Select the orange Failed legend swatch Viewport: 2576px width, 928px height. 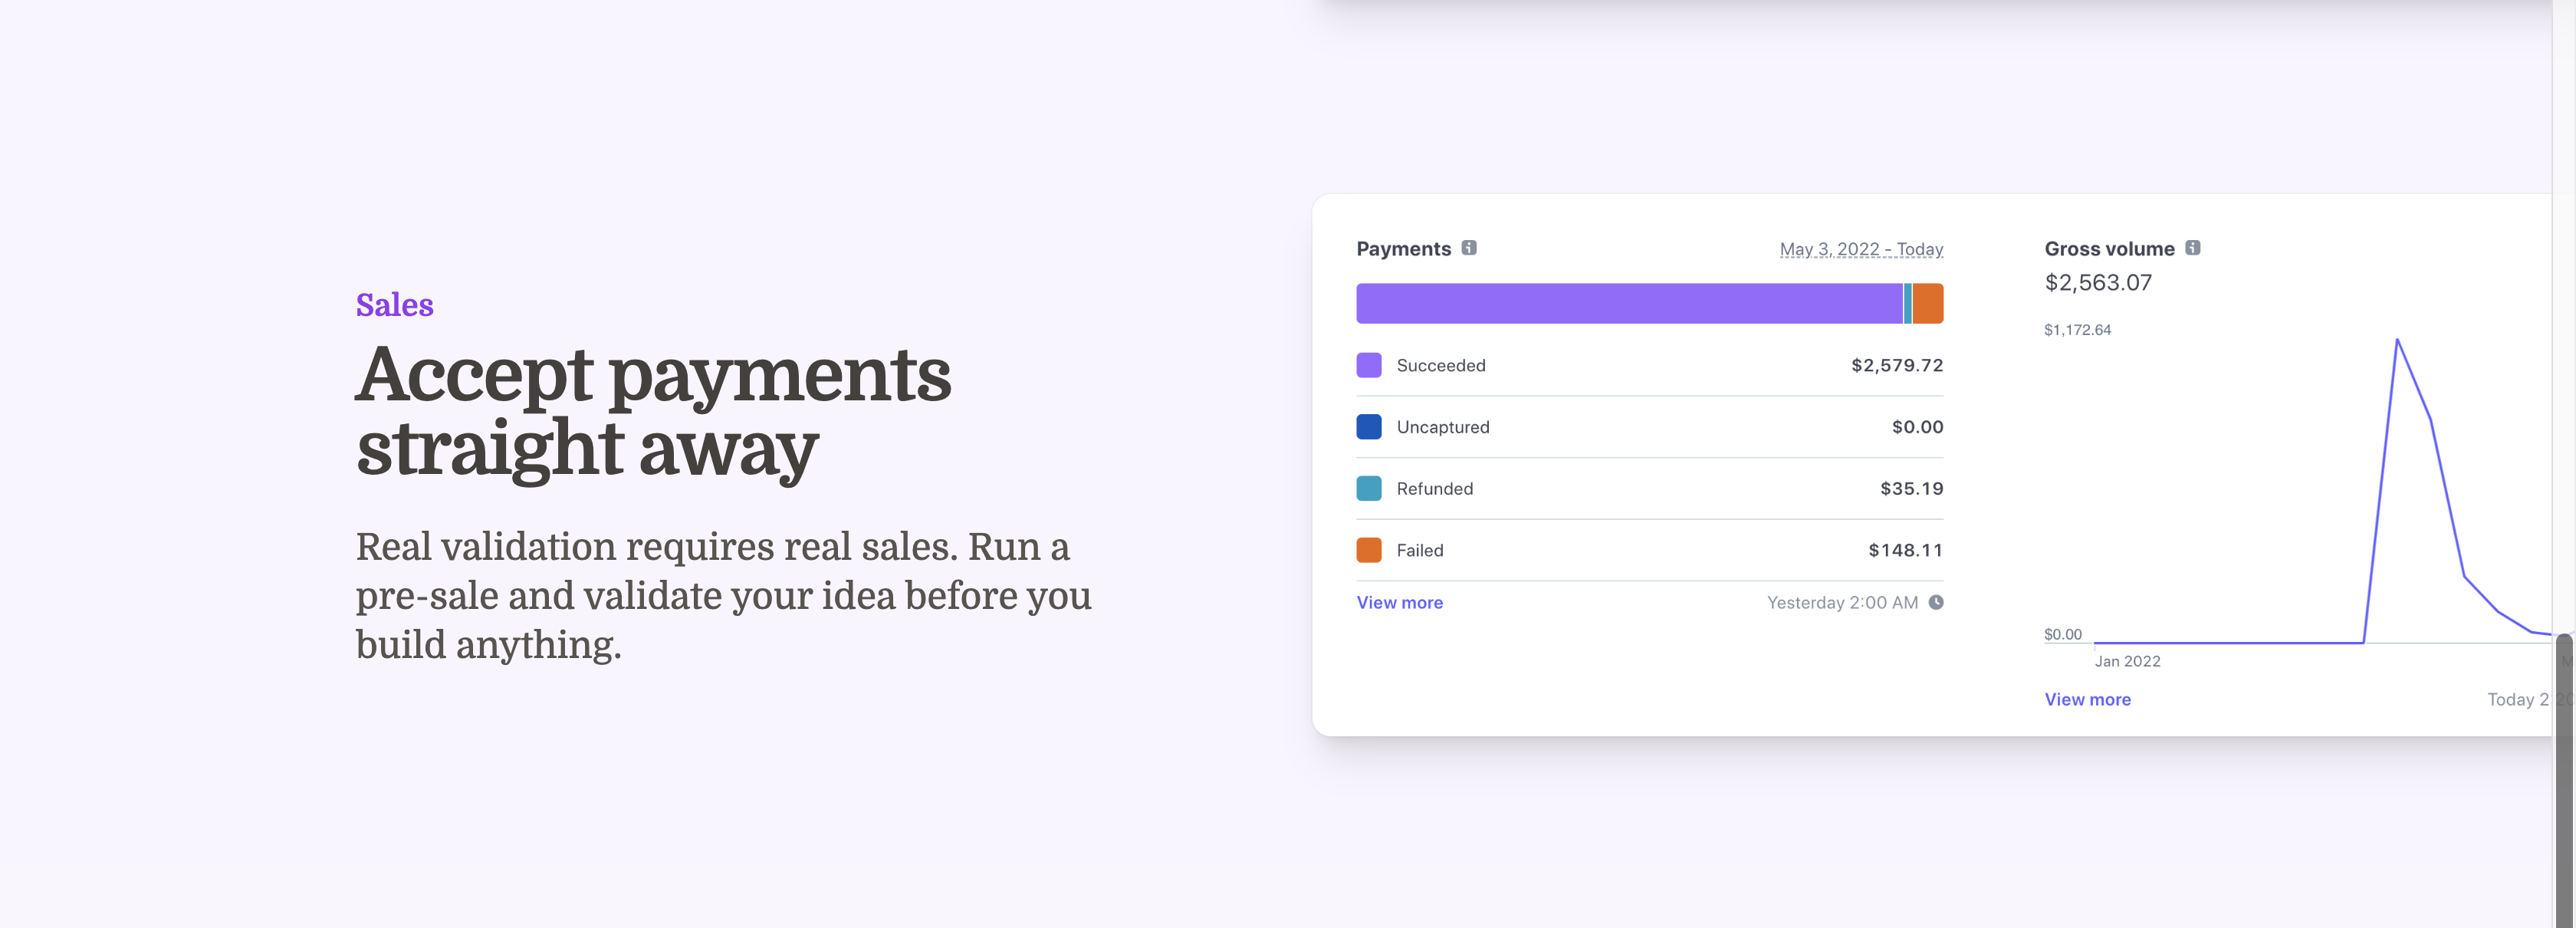(x=1368, y=550)
